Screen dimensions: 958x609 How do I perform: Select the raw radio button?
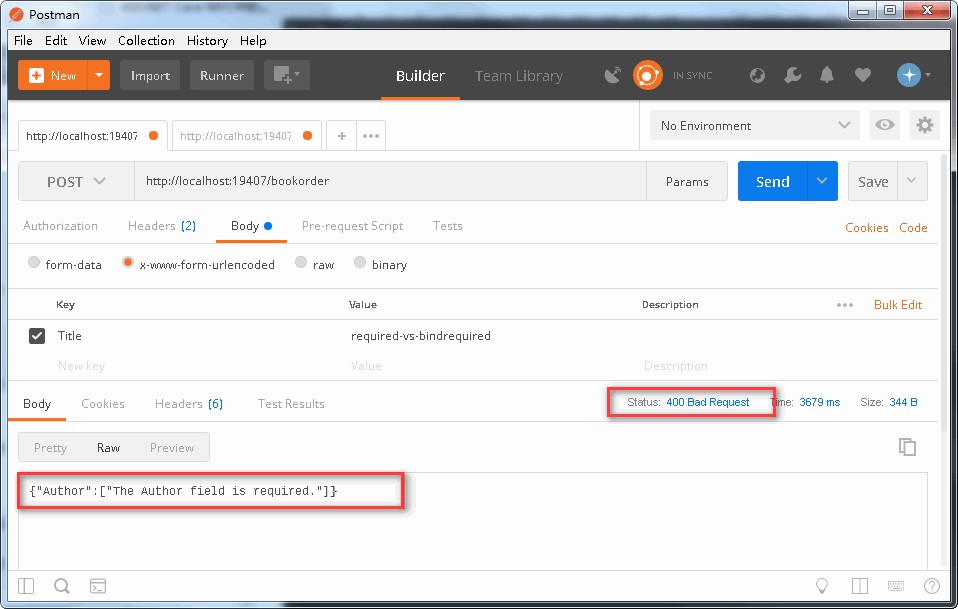[x=301, y=263]
